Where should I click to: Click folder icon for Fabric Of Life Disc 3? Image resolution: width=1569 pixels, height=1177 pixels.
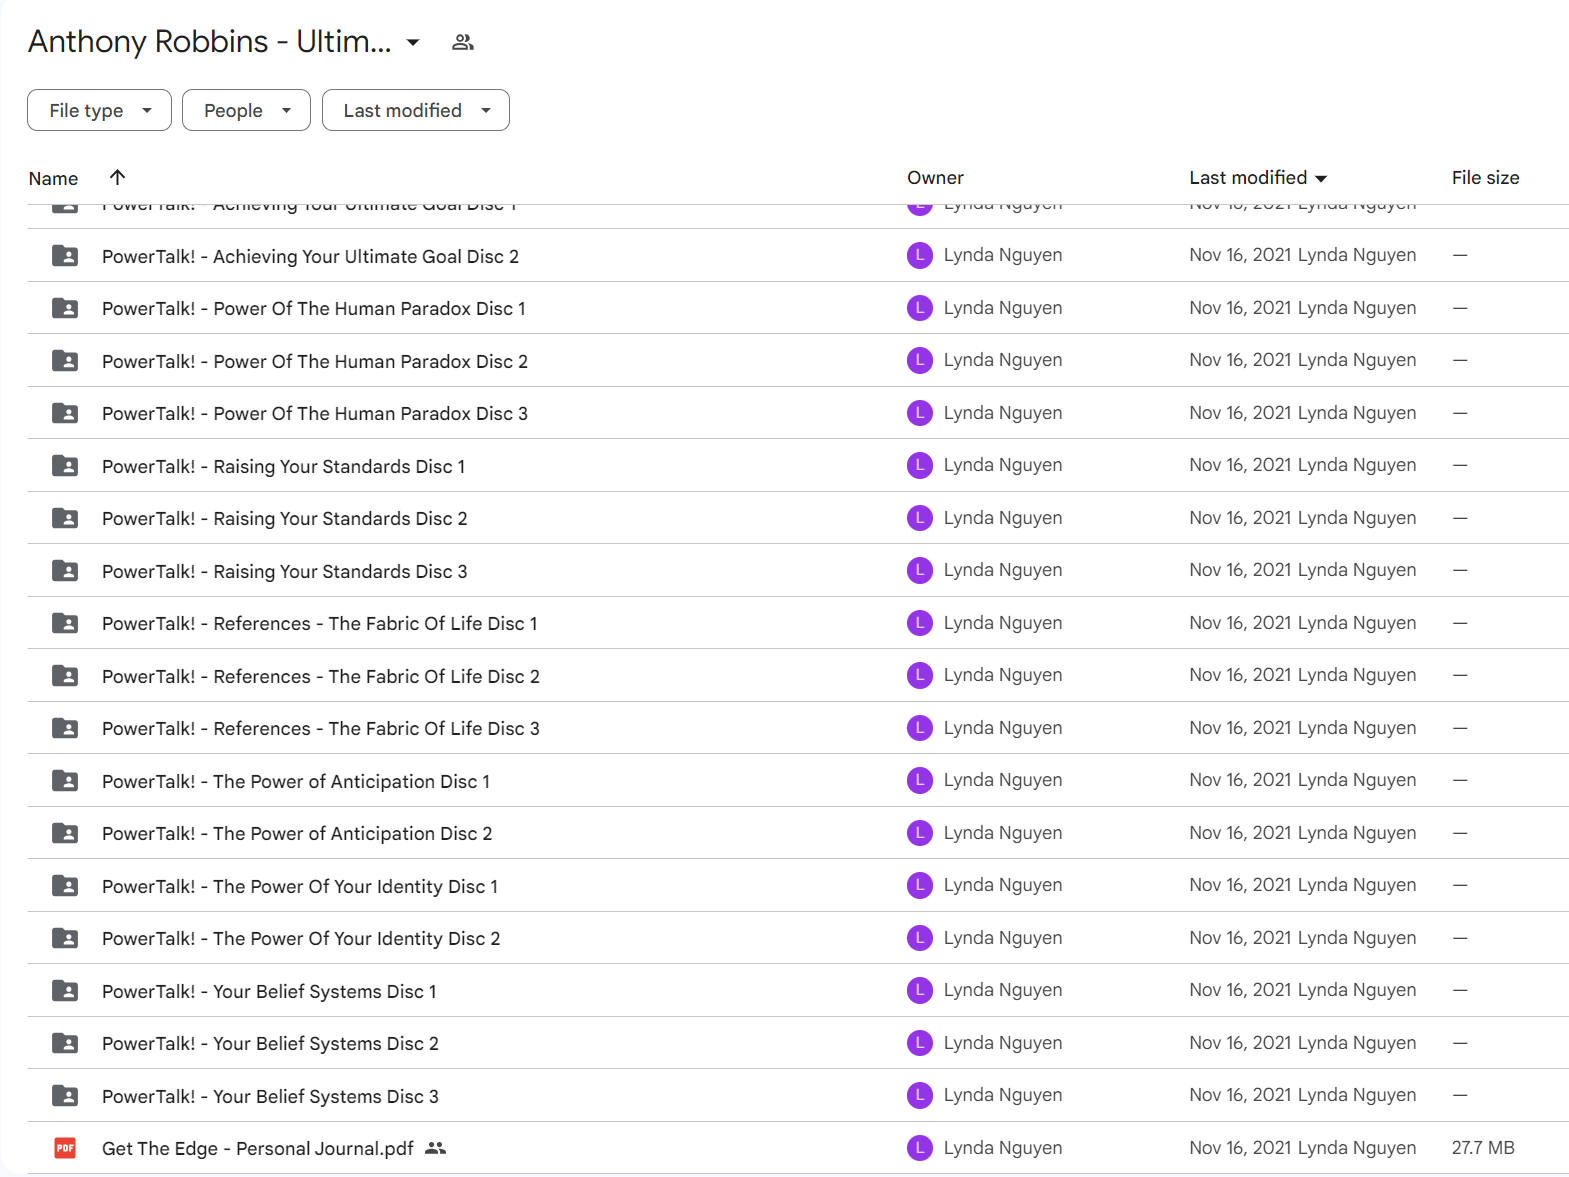click(x=65, y=728)
